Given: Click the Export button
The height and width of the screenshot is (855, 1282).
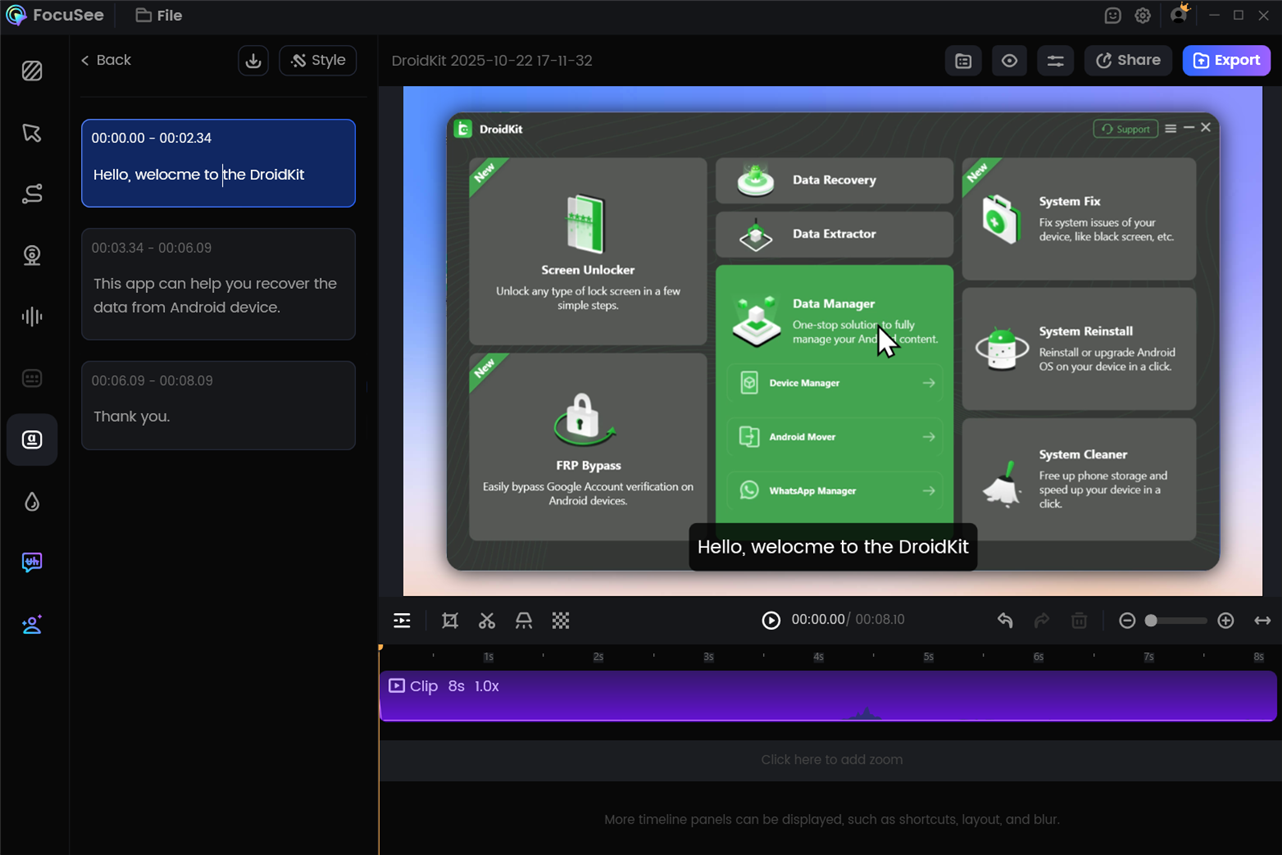Looking at the screenshot, I should (x=1226, y=61).
